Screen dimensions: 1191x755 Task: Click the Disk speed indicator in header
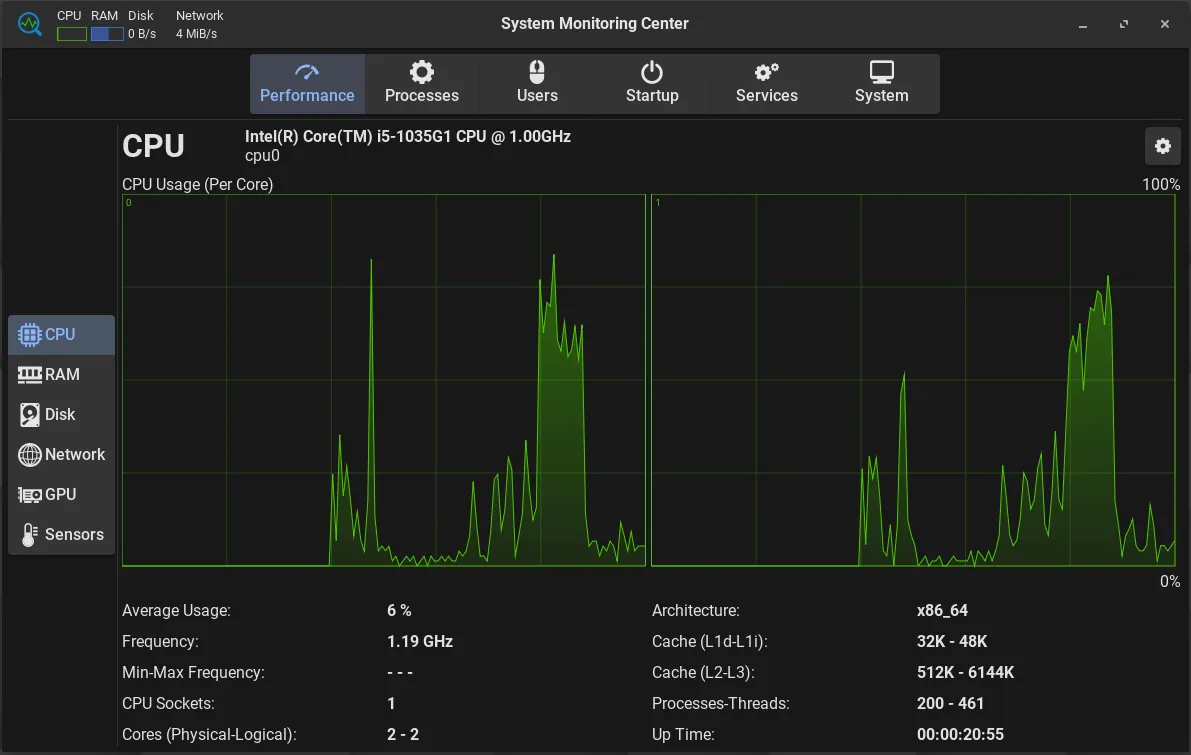142,34
